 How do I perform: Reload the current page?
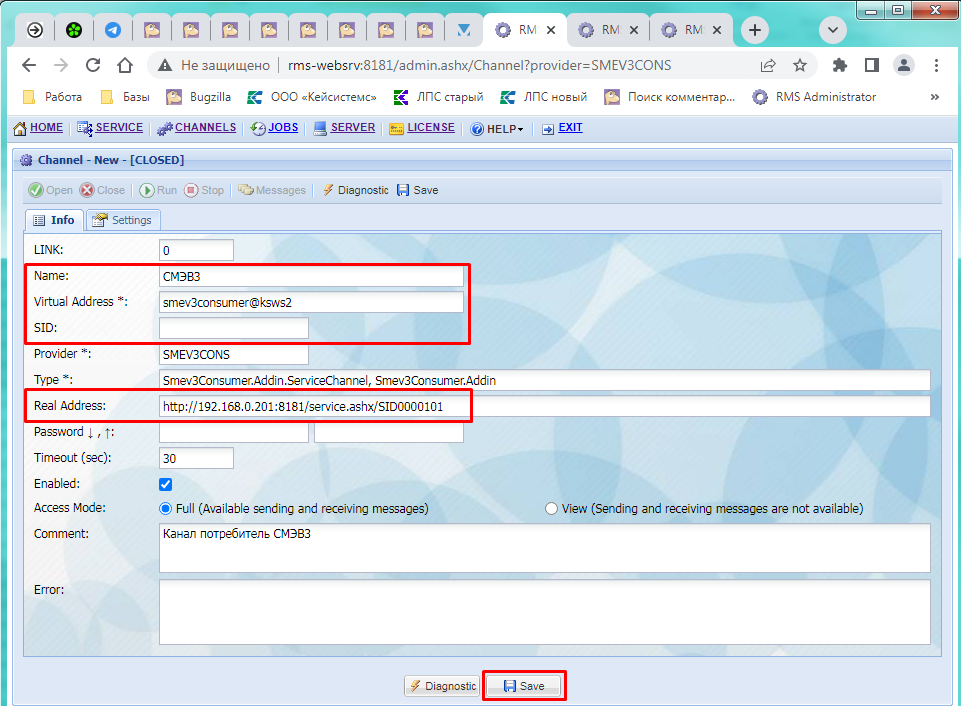[x=93, y=65]
